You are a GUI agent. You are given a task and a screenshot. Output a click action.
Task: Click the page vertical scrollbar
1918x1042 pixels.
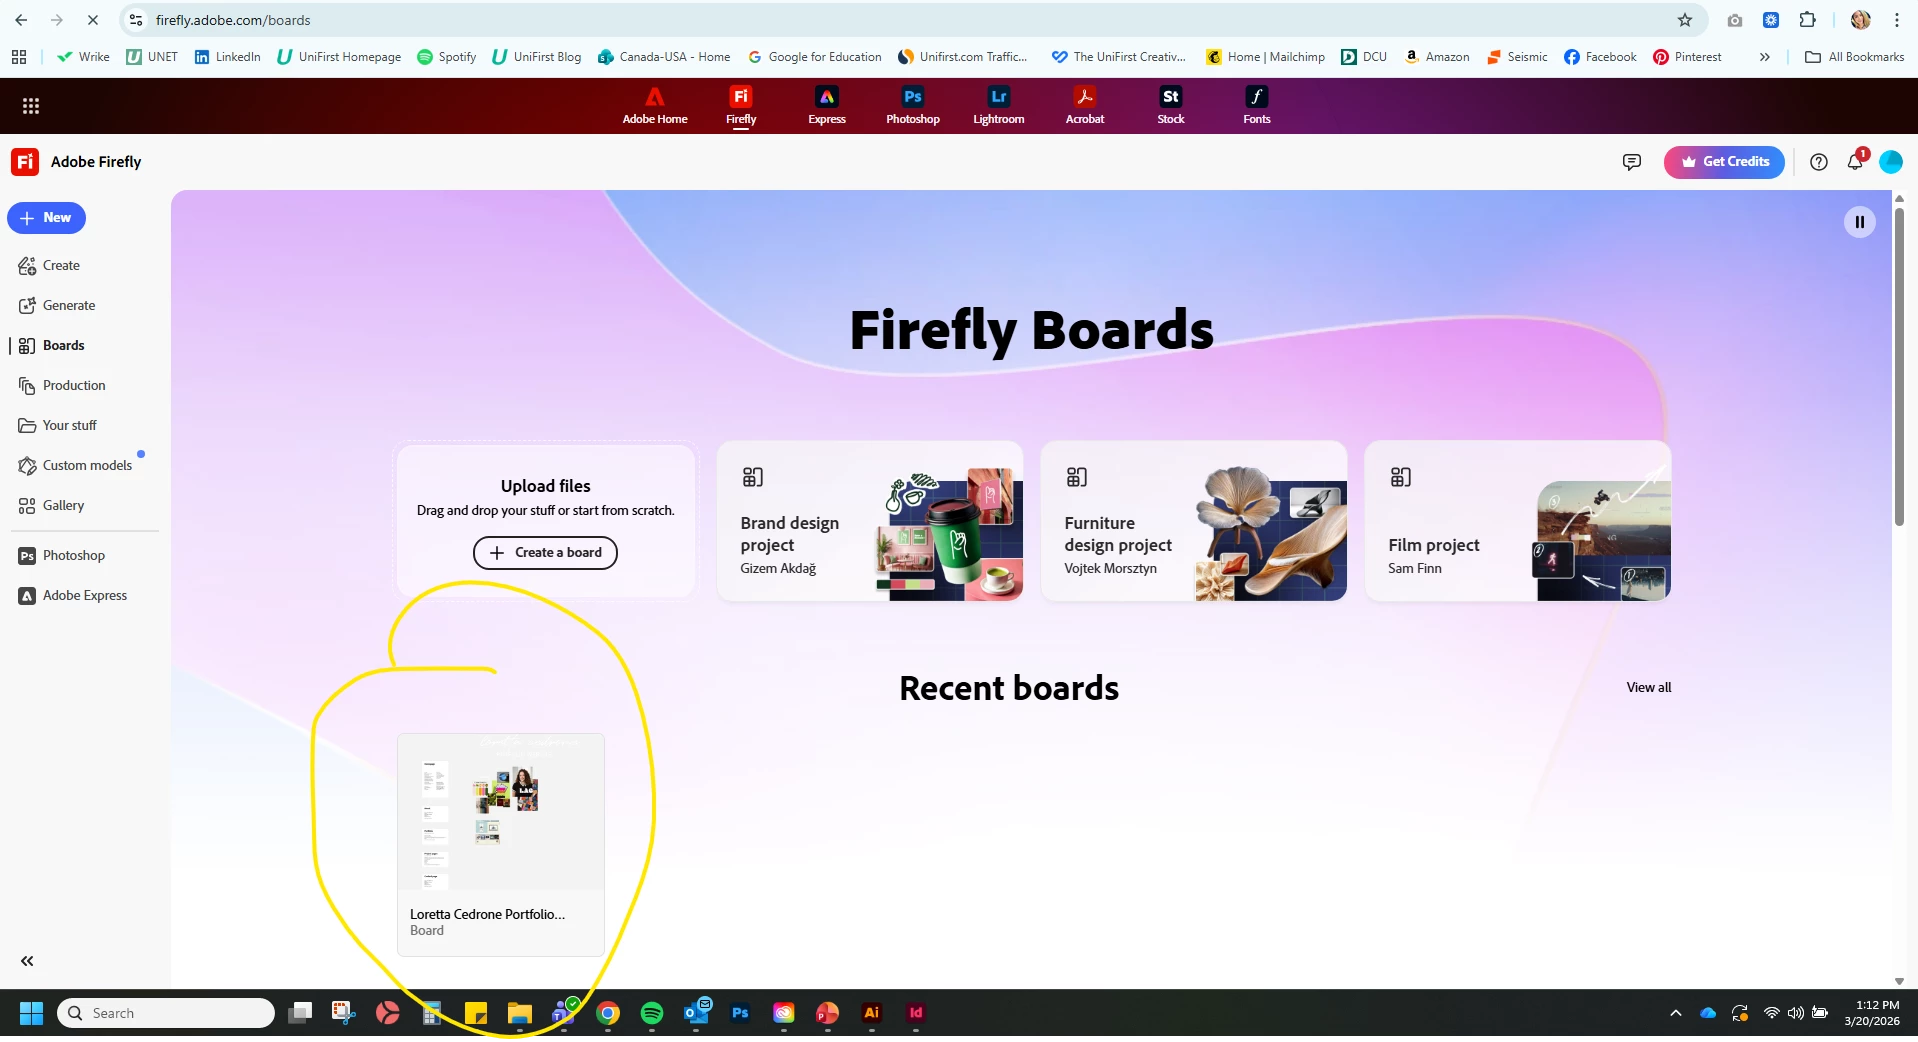(x=1899, y=366)
